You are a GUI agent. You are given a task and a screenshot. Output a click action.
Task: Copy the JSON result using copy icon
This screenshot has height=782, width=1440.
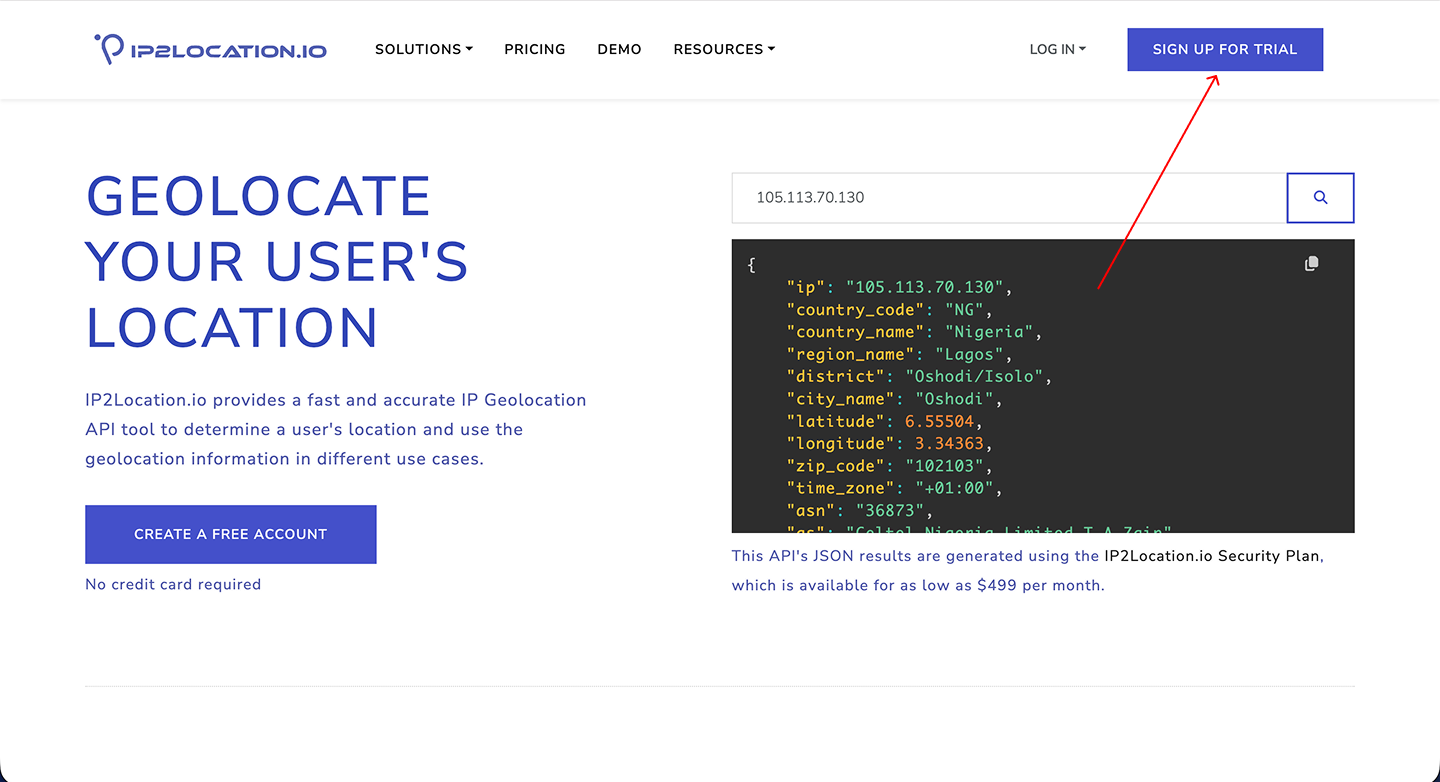[1311, 264]
